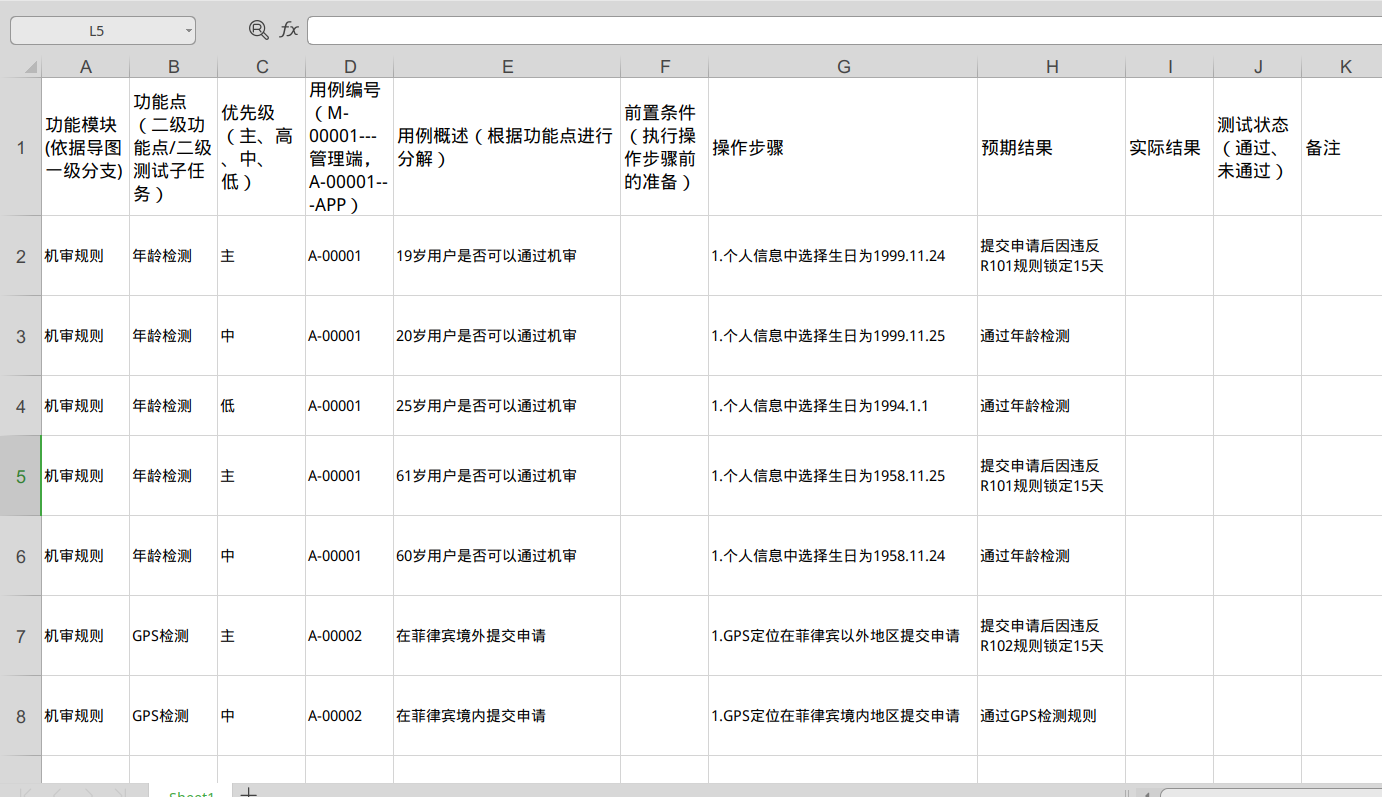
Task: Open the Insert Function (fx) icon
Action: tap(290, 30)
